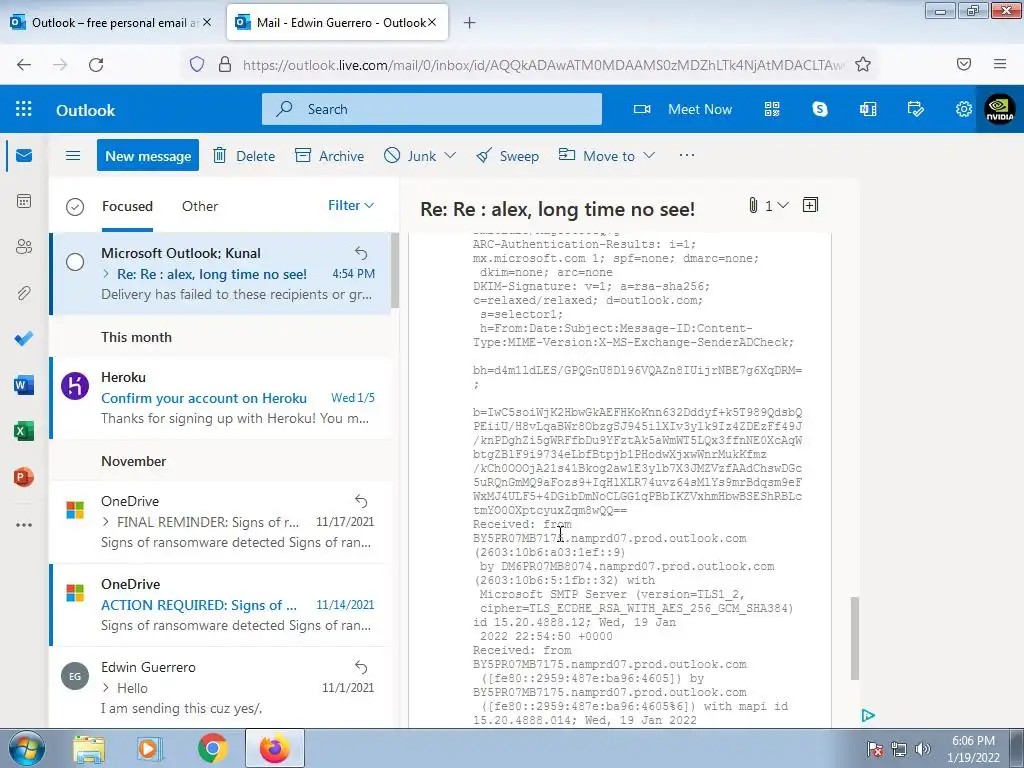Open a new browser tab

tap(470, 23)
